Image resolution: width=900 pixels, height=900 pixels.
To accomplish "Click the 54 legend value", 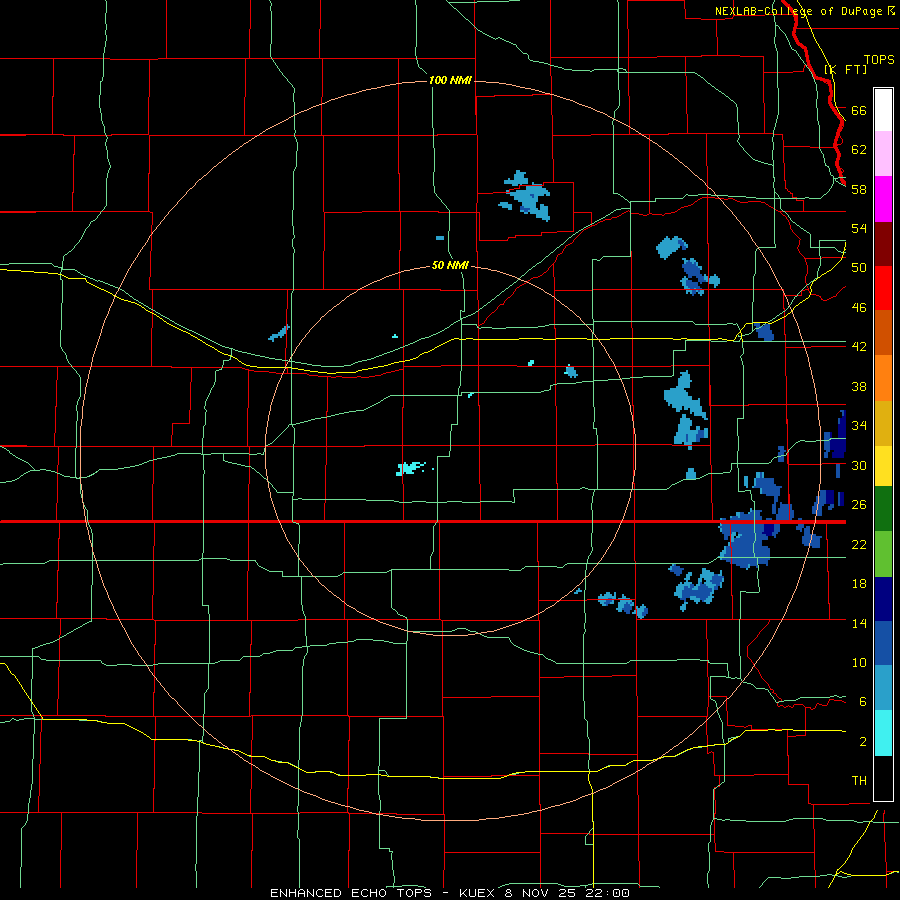I will pos(859,228).
